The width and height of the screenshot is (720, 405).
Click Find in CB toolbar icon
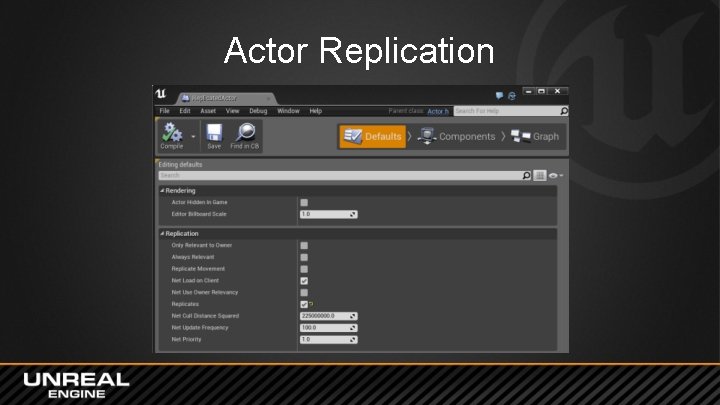click(245, 136)
